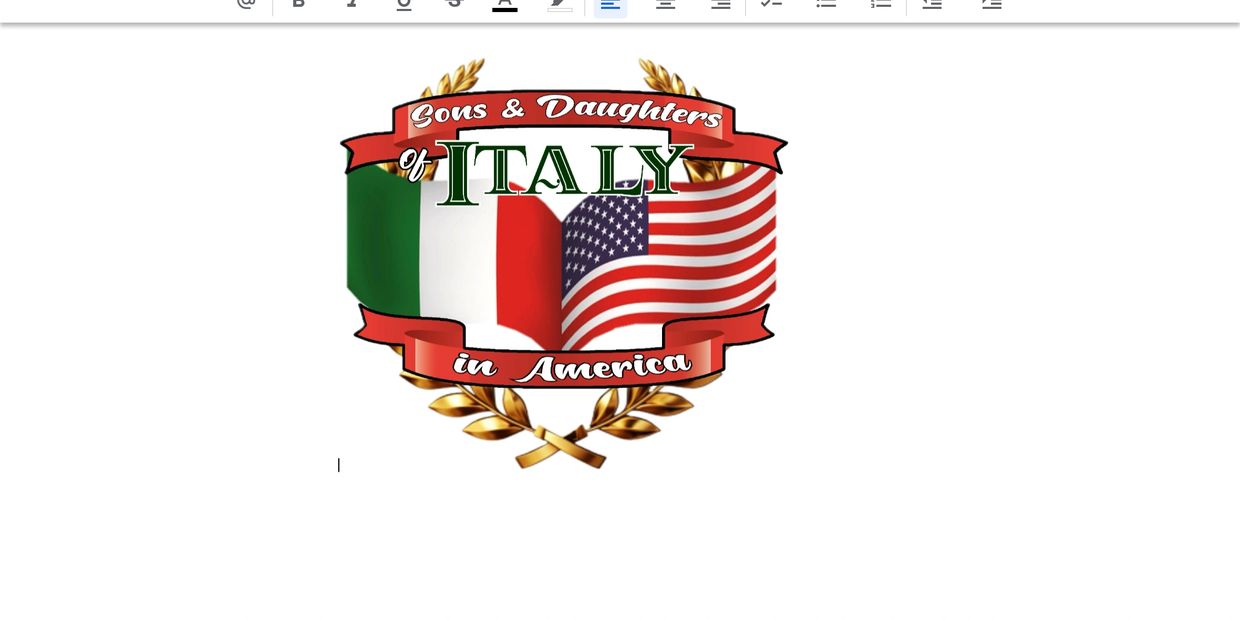Align text to the right
The width and height of the screenshot is (1240, 619).
[720, 4]
